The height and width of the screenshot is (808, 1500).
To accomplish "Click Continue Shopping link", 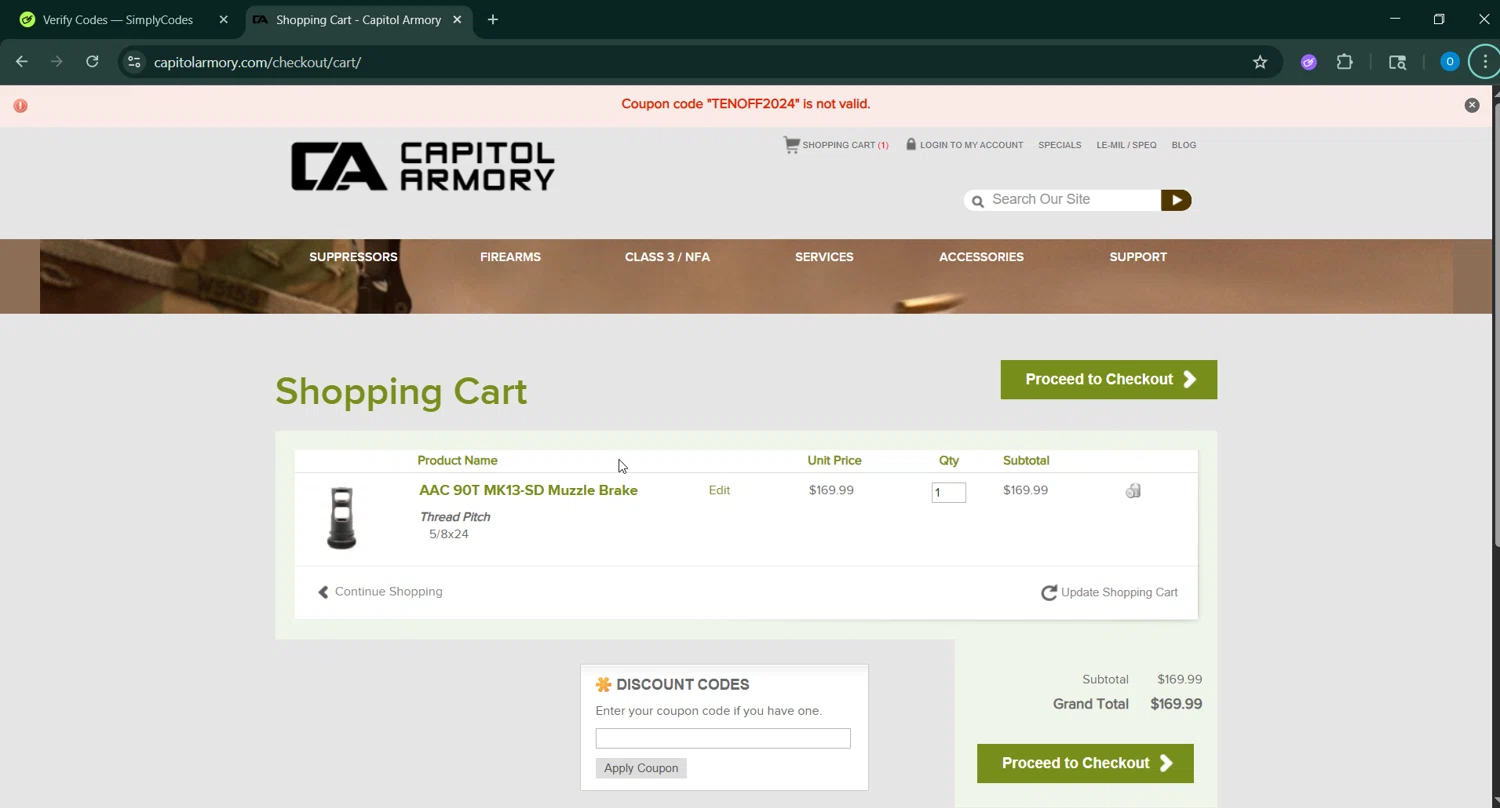I will point(380,592).
